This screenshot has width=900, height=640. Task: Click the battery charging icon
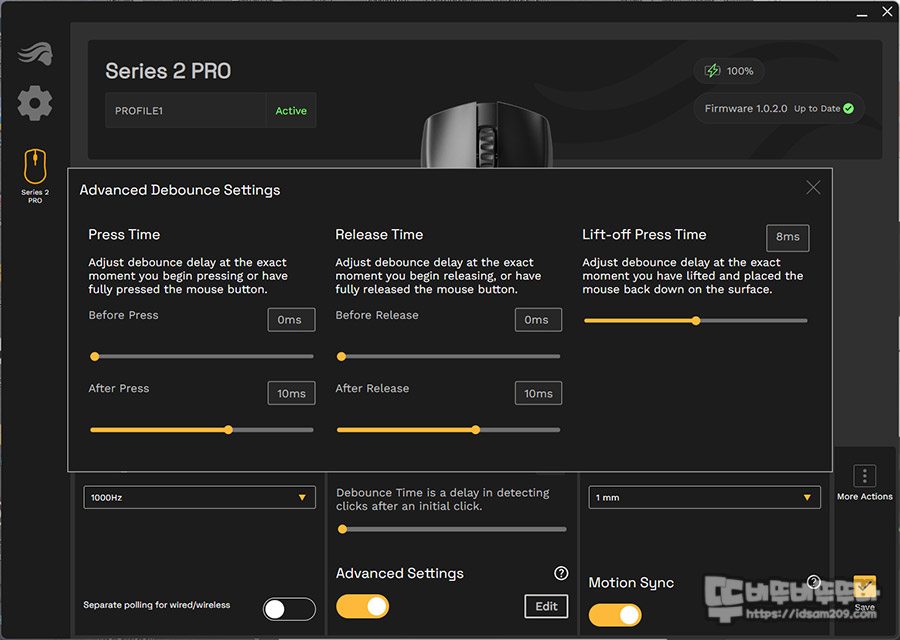(712, 71)
